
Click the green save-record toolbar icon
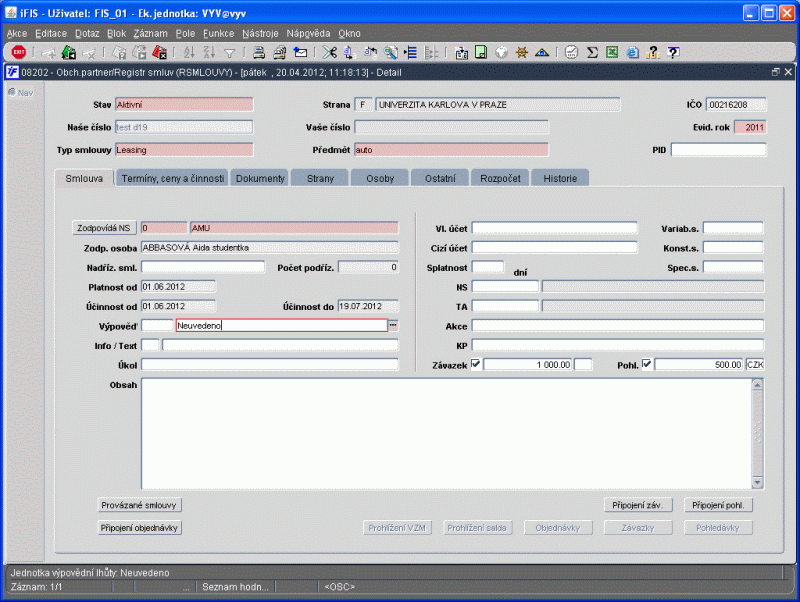pyautogui.click(x=68, y=52)
